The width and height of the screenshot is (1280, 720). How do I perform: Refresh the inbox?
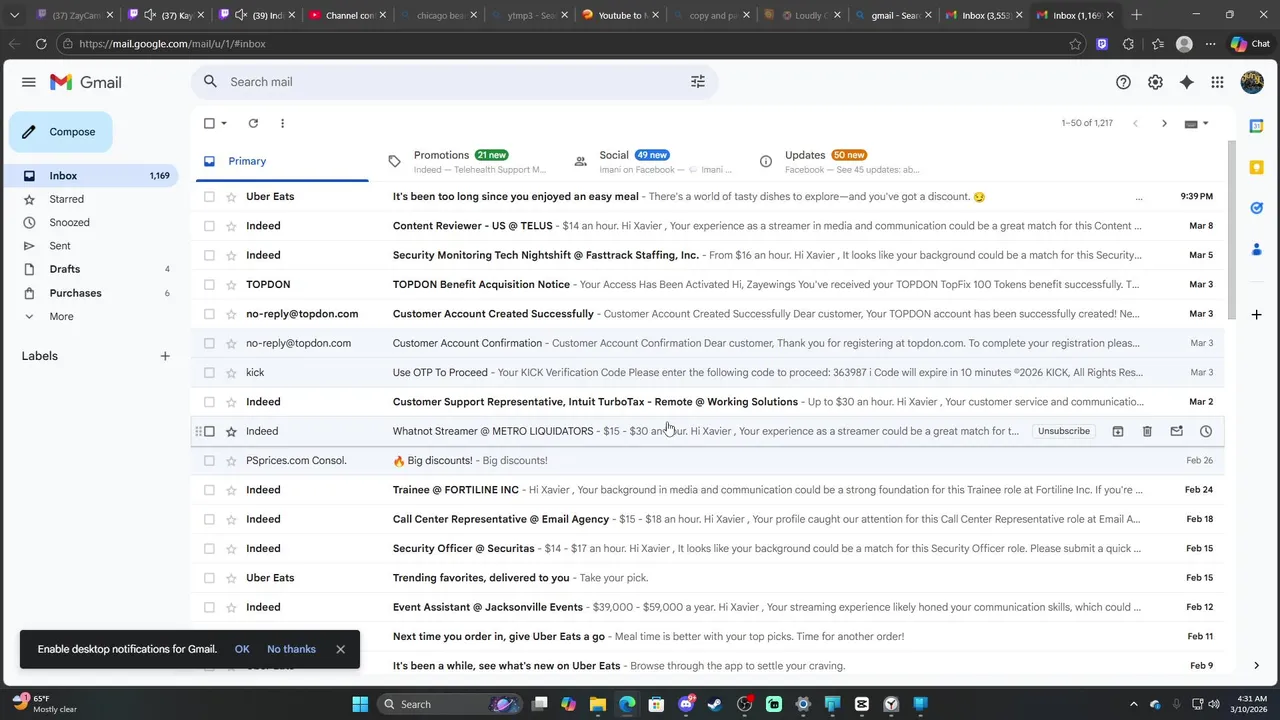pyautogui.click(x=253, y=123)
